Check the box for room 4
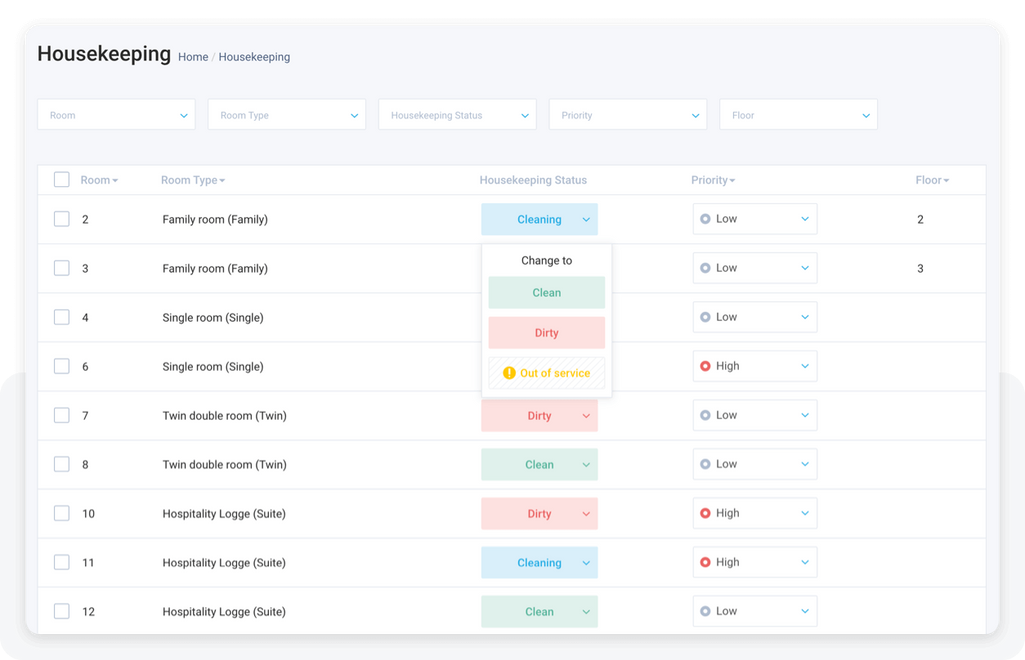Image resolution: width=1025 pixels, height=660 pixels. coord(61,317)
